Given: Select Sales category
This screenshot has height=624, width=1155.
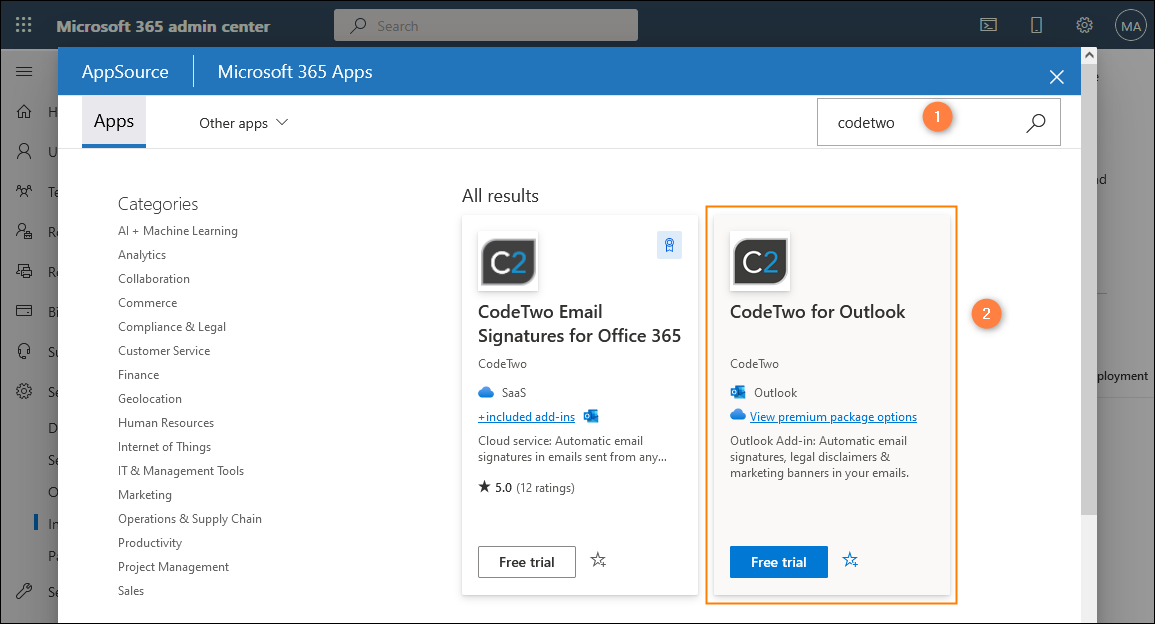Looking at the screenshot, I should point(131,591).
